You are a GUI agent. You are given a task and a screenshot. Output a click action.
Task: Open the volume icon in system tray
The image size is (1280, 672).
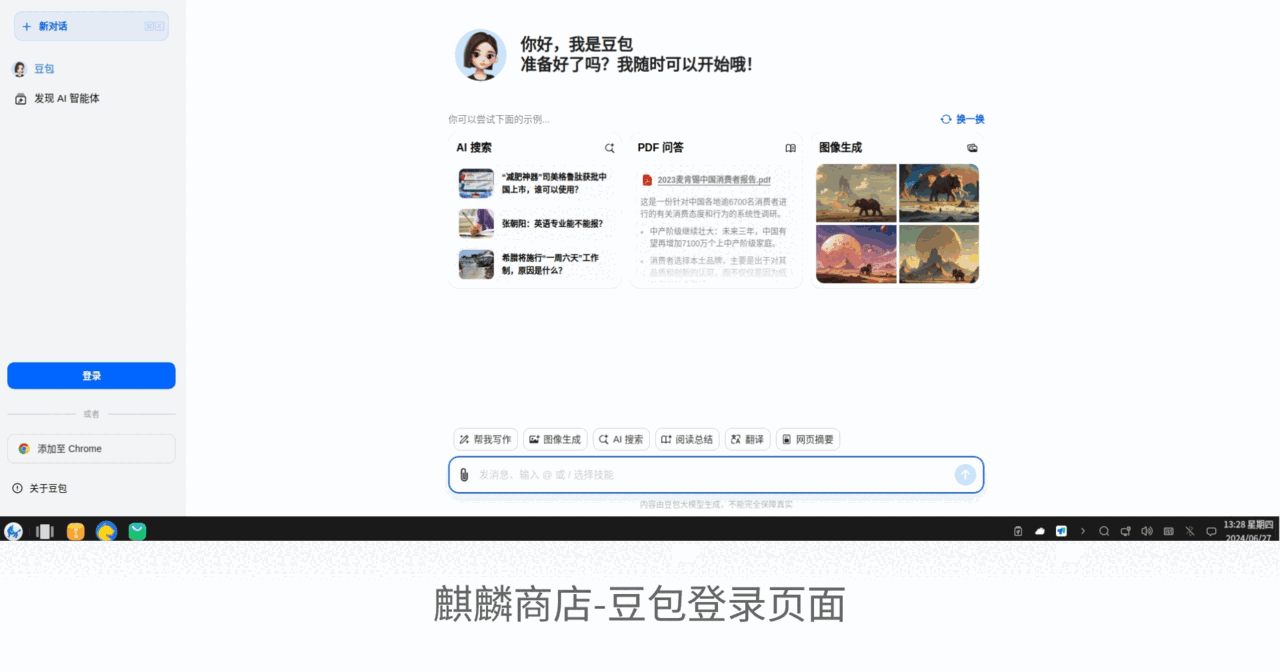1146,531
